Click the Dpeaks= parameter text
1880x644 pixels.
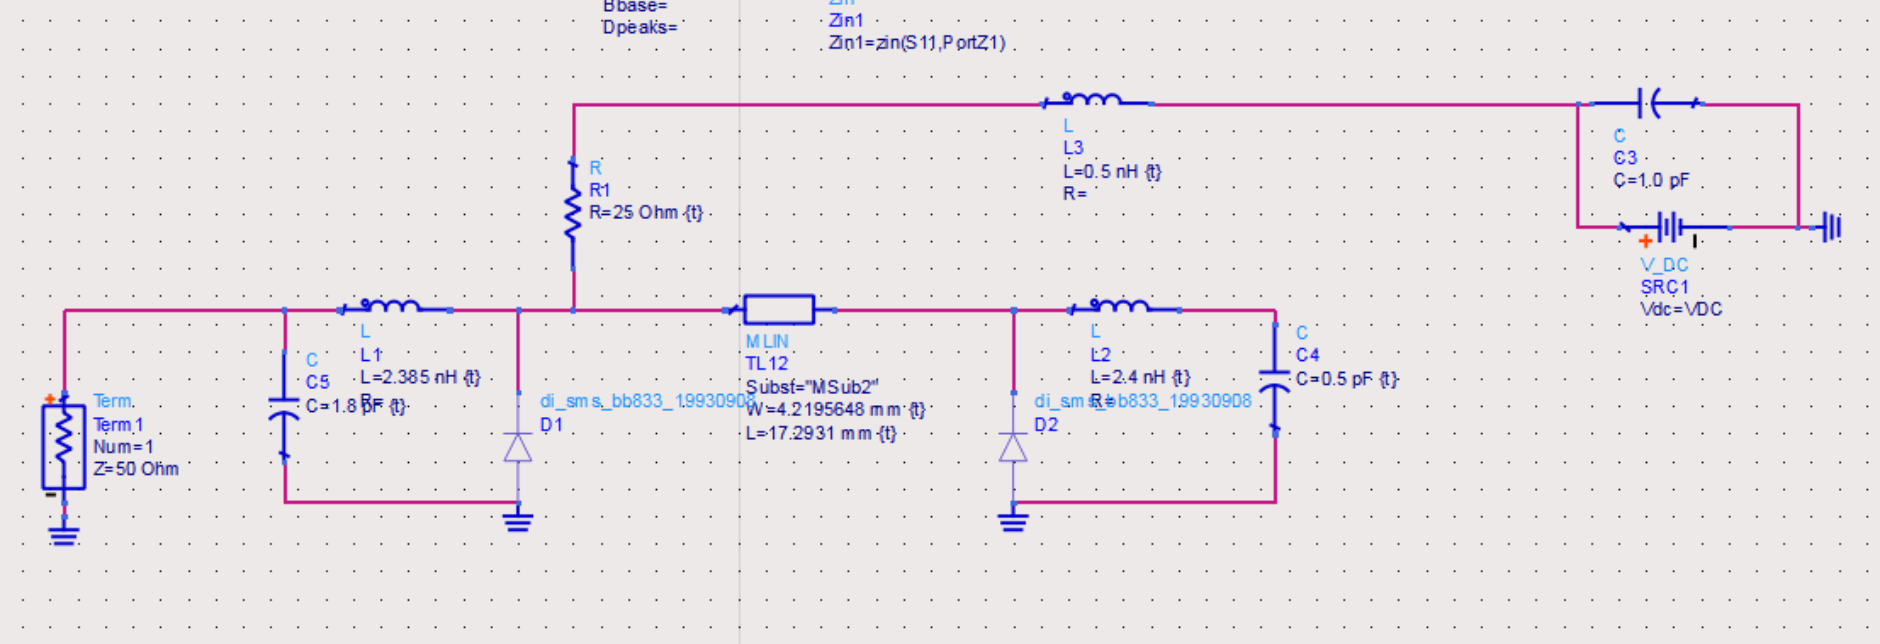pos(640,27)
